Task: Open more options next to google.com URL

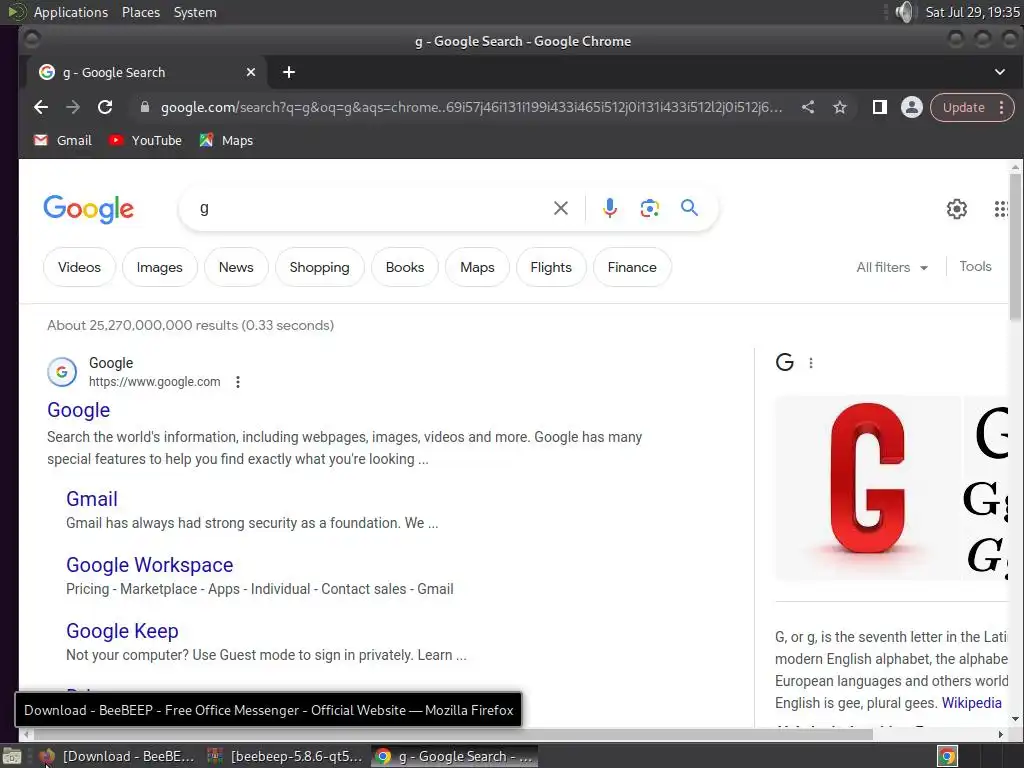Action: (238, 382)
